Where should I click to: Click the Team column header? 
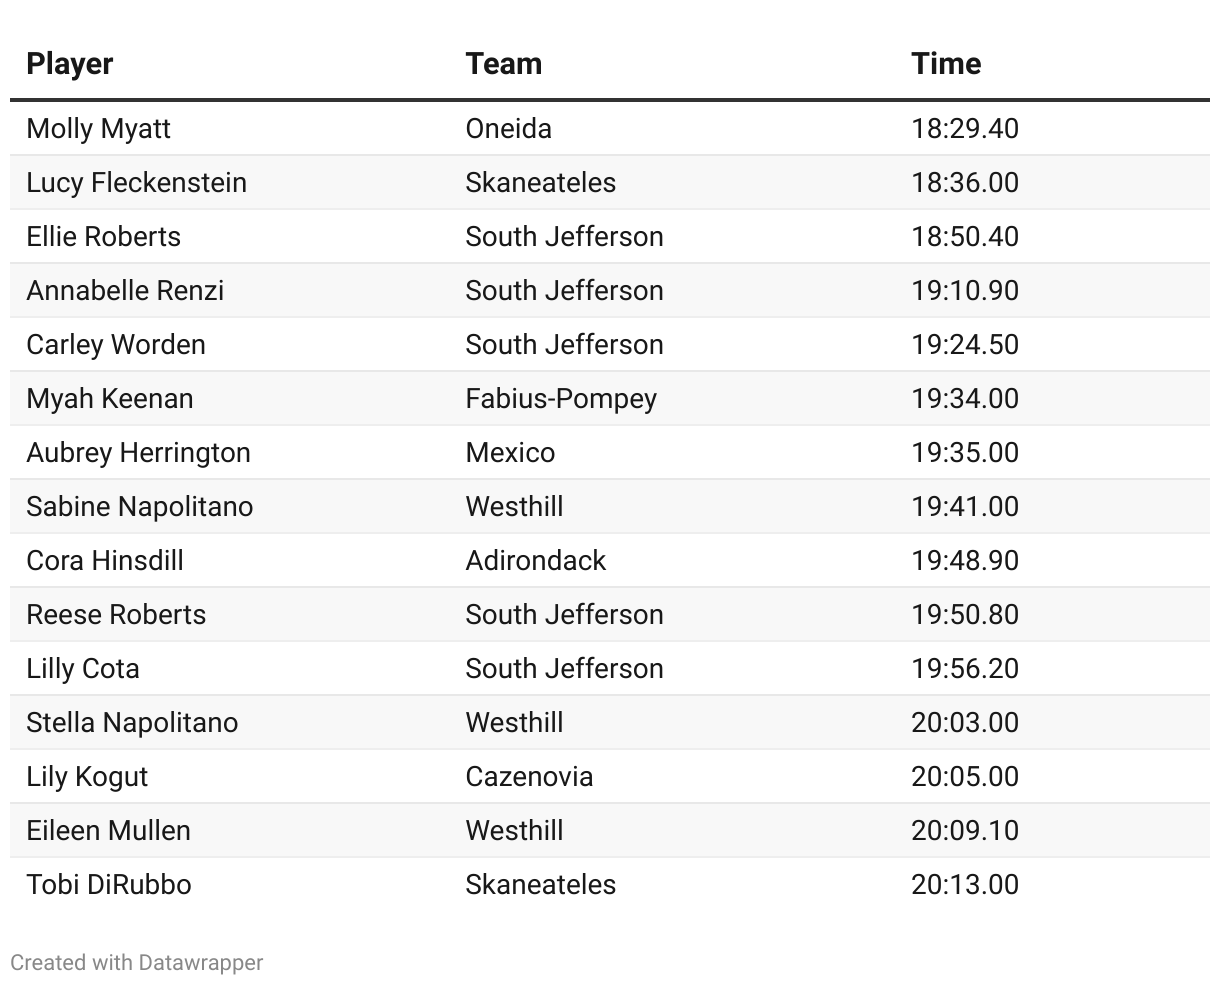click(x=504, y=64)
